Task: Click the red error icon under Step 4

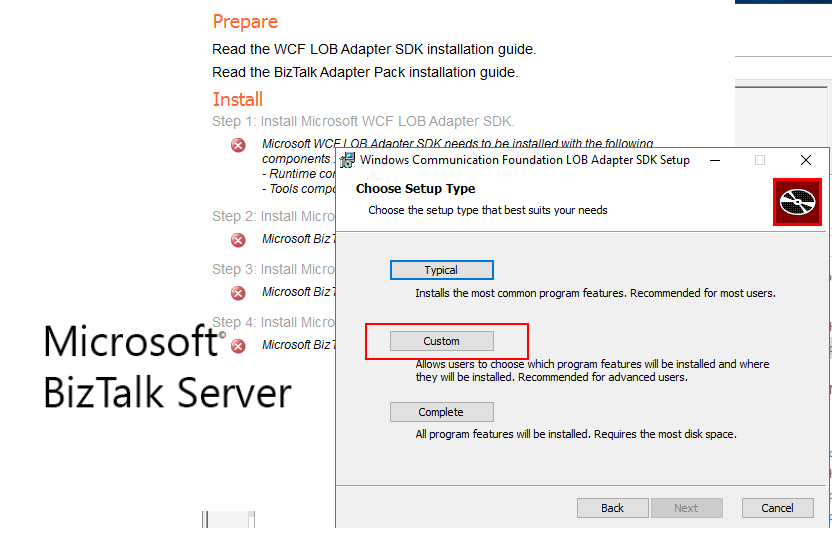Action: pyautogui.click(x=238, y=346)
